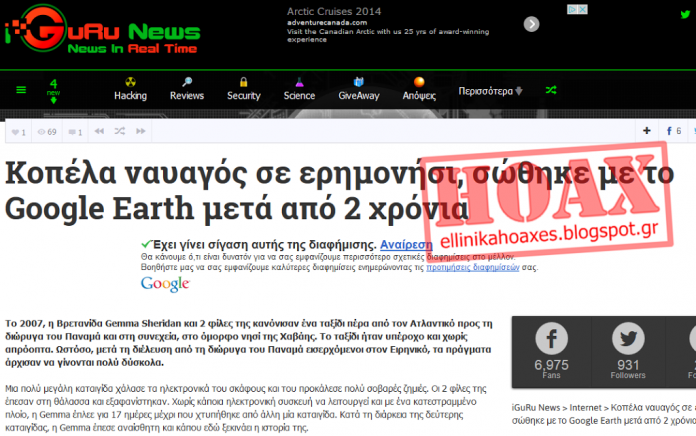Click the Απόψεις orange ball icon
This screenshot has width=696, height=436.
[419, 82]
